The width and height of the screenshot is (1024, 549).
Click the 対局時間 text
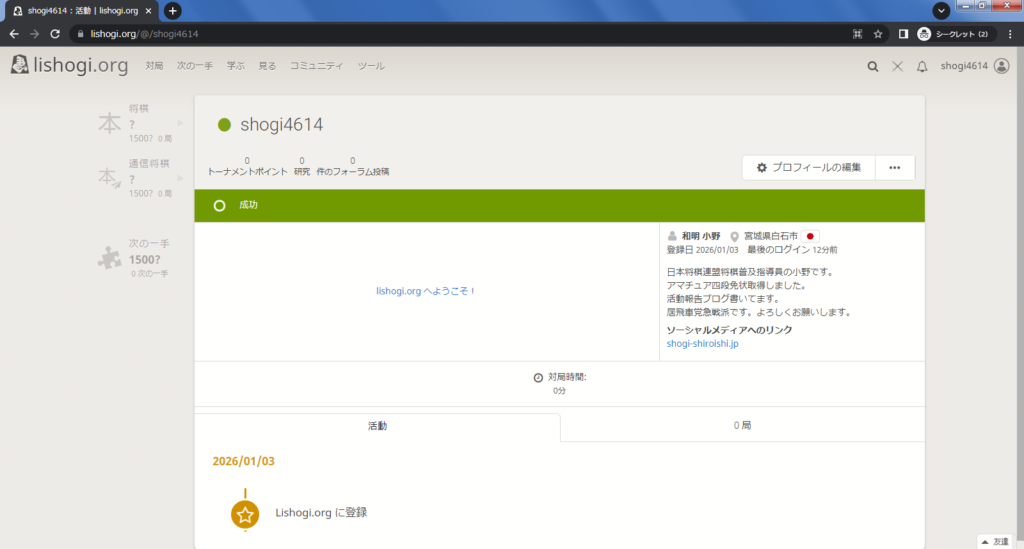(x=567, y=377)
